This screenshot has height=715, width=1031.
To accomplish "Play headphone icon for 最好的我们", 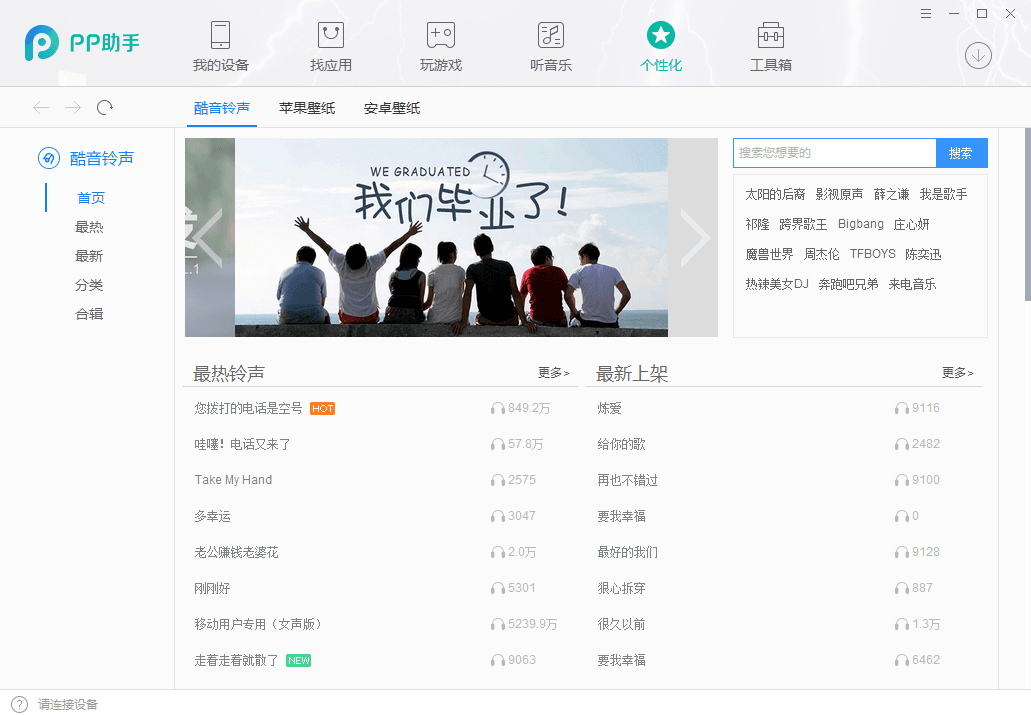I will click(901, 553).
